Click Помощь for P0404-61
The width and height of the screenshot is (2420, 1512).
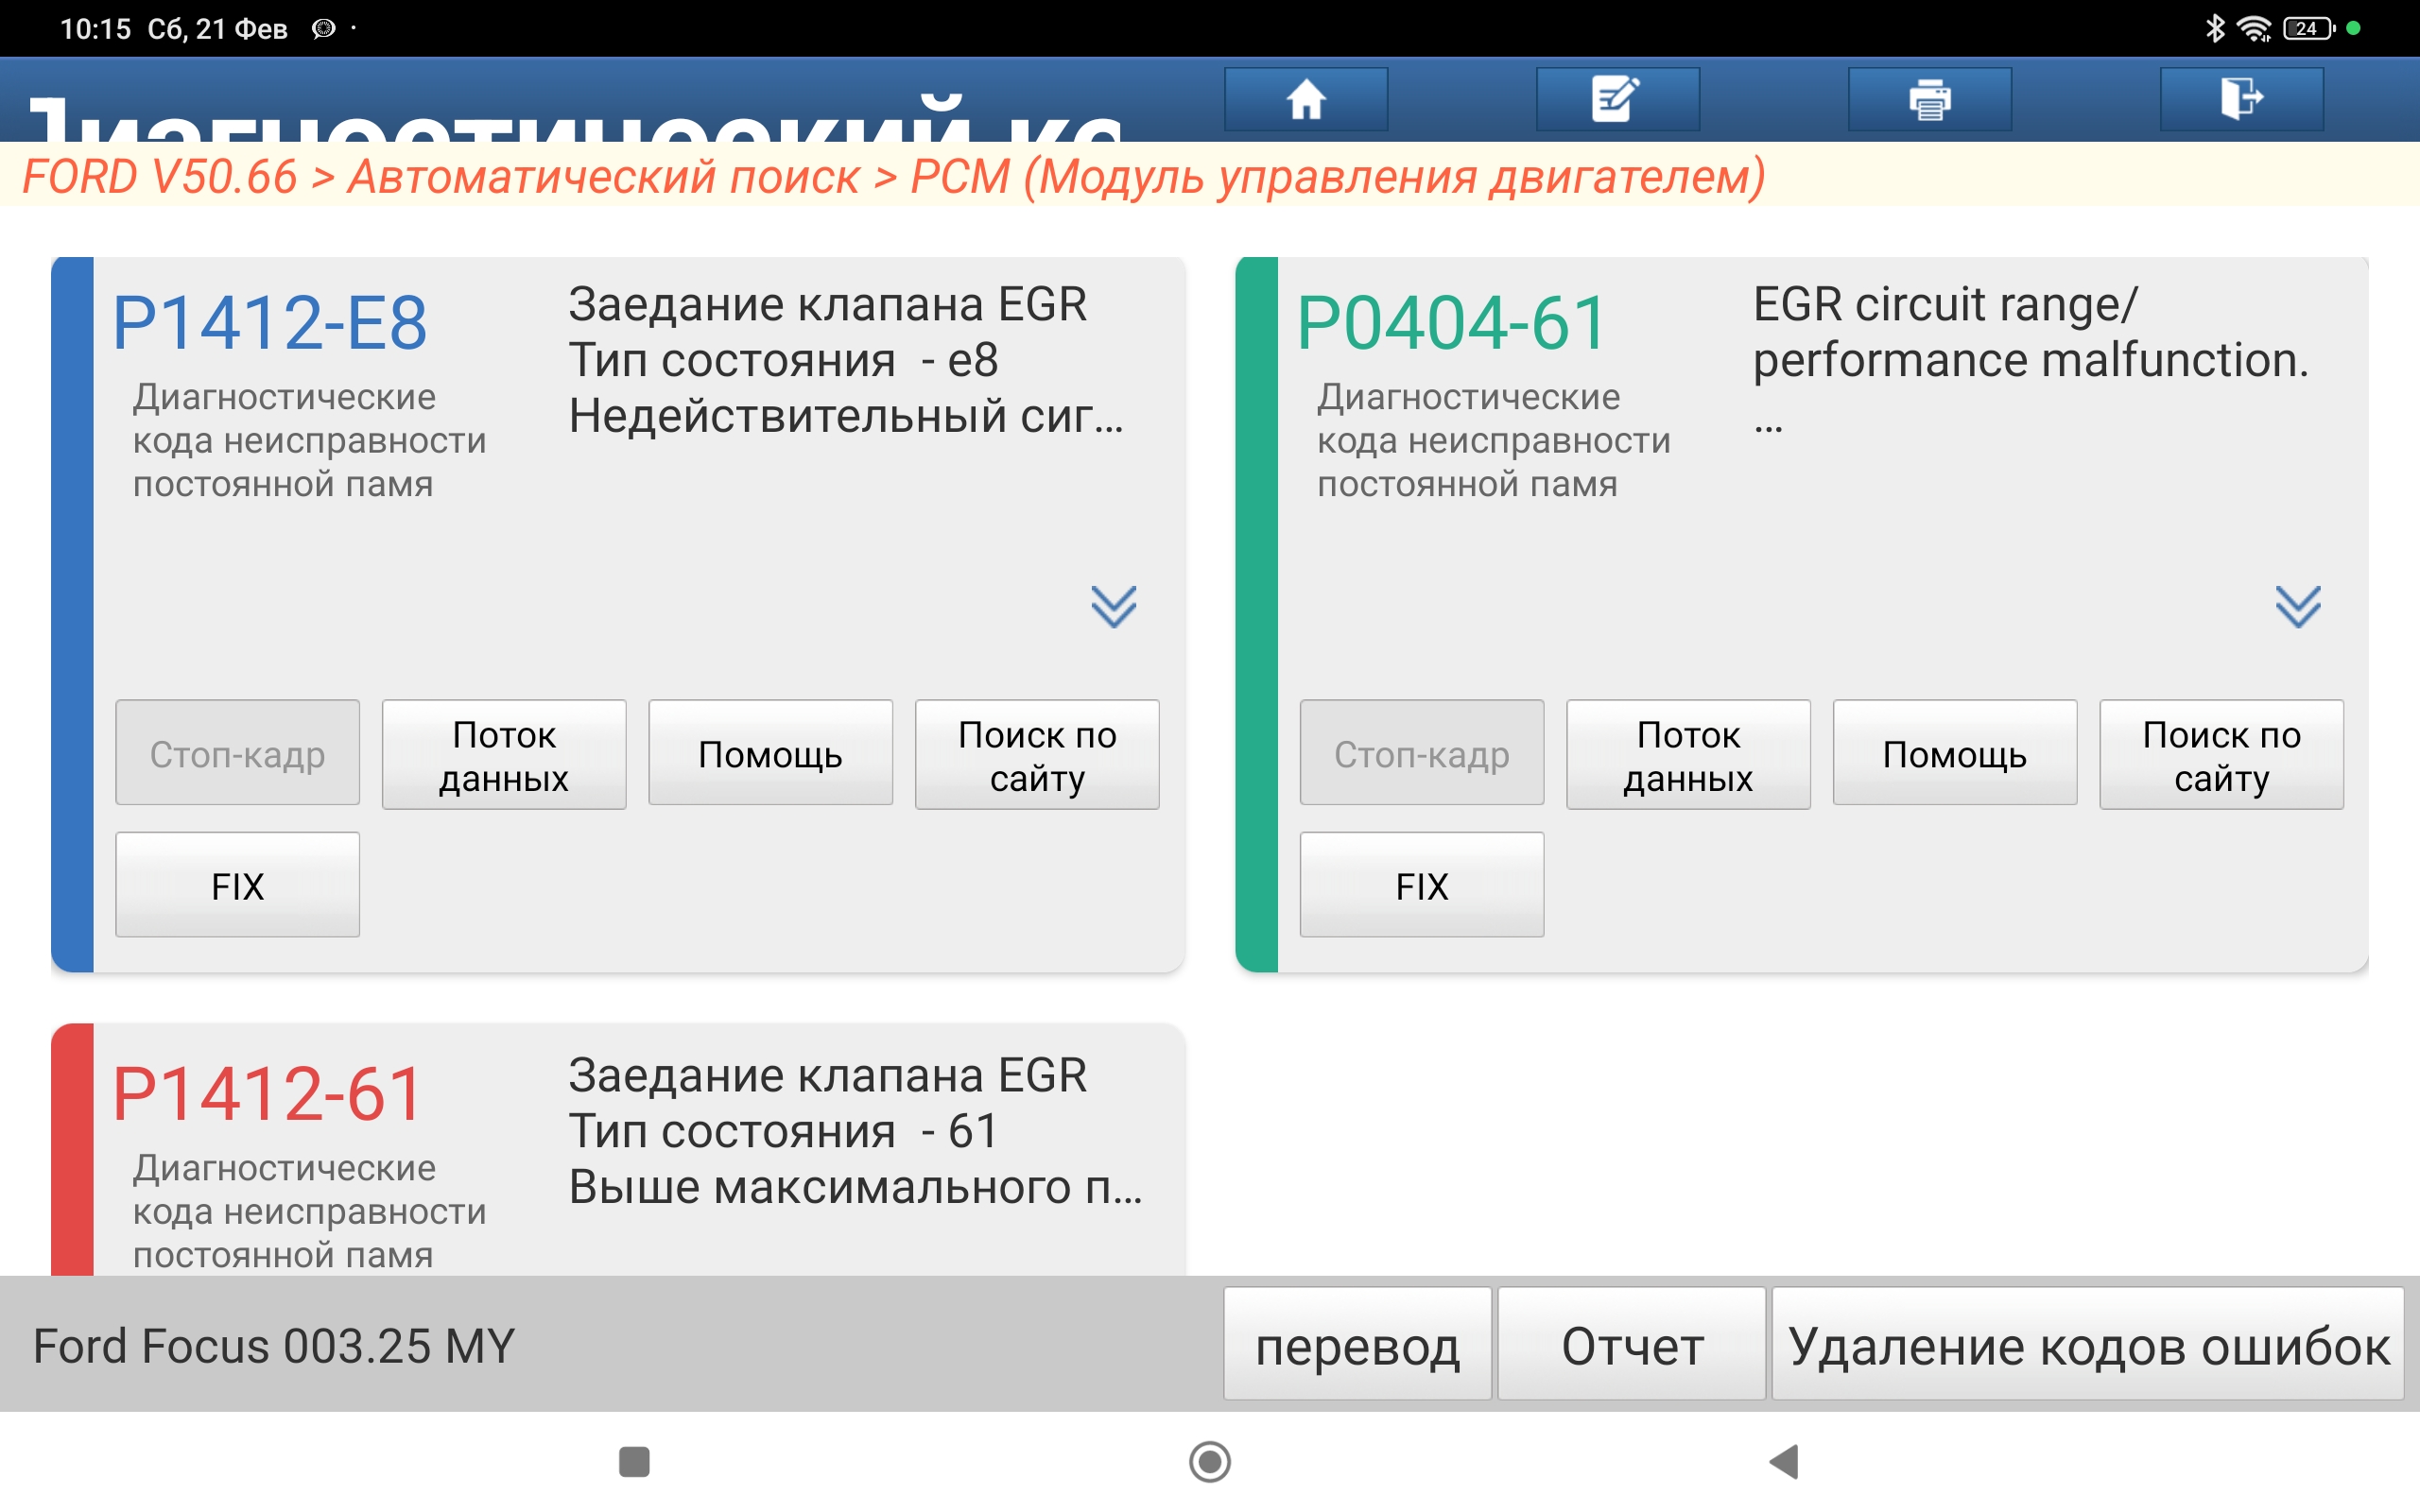click(1954, 753)
